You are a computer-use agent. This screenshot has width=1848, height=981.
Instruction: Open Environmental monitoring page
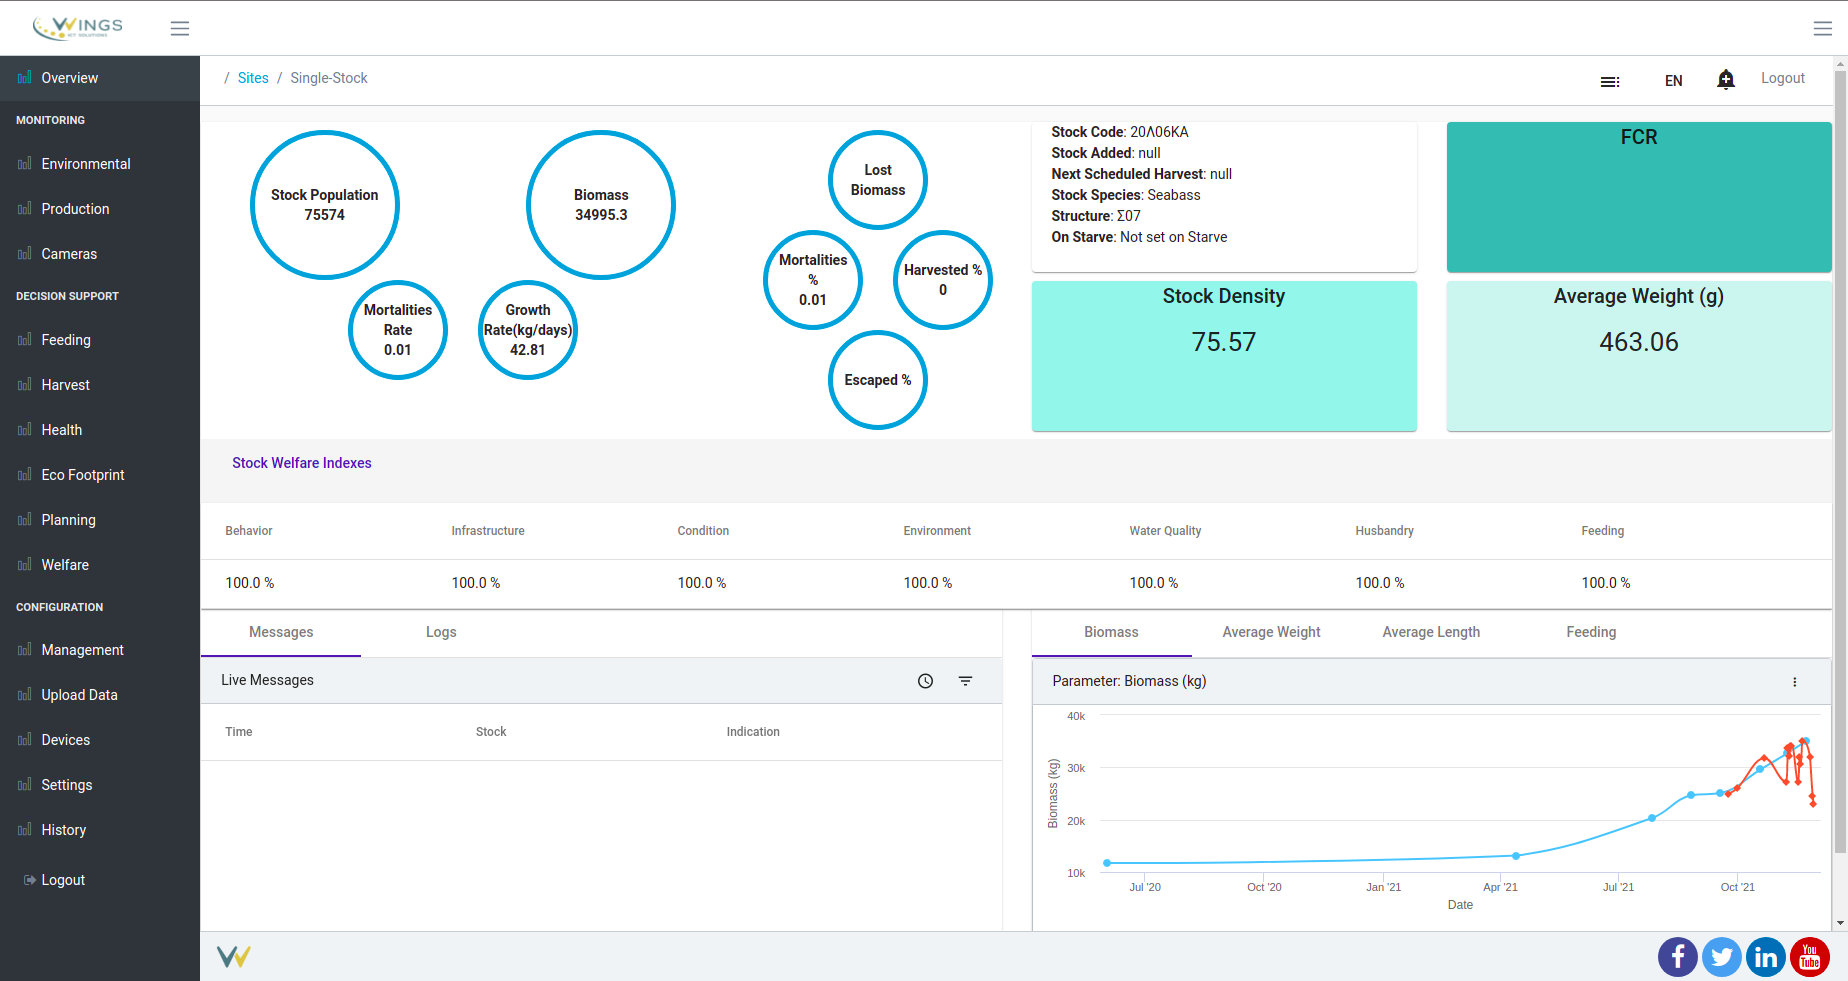[x=100, y=164]
